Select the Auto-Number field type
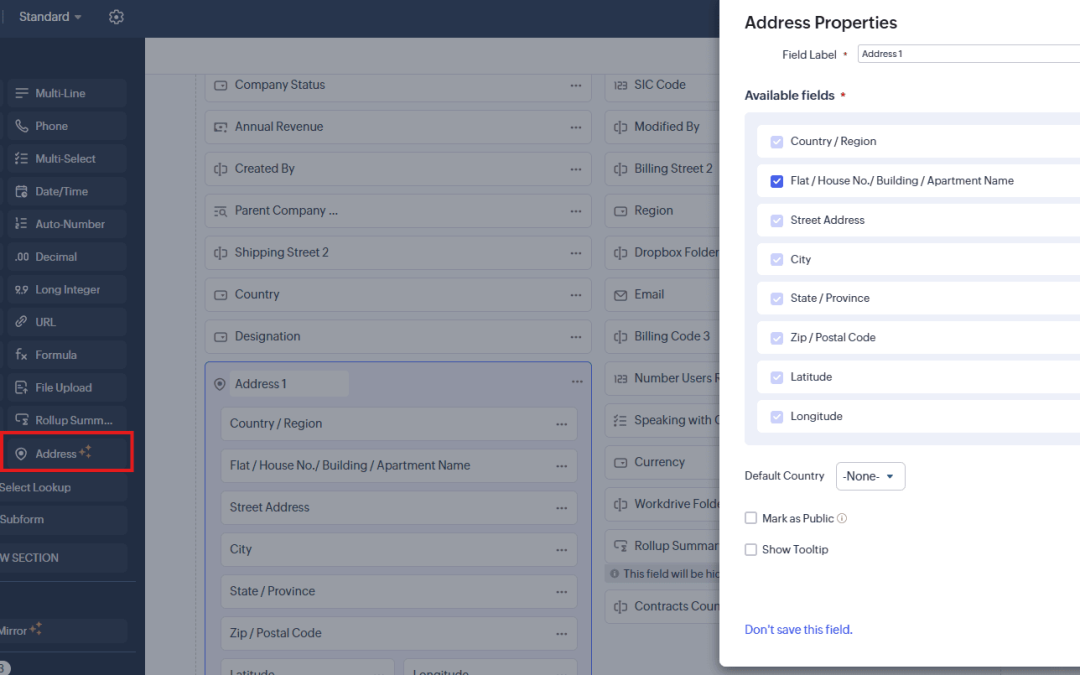This screenshot has width=1080, height=675. tap(67, 224)
